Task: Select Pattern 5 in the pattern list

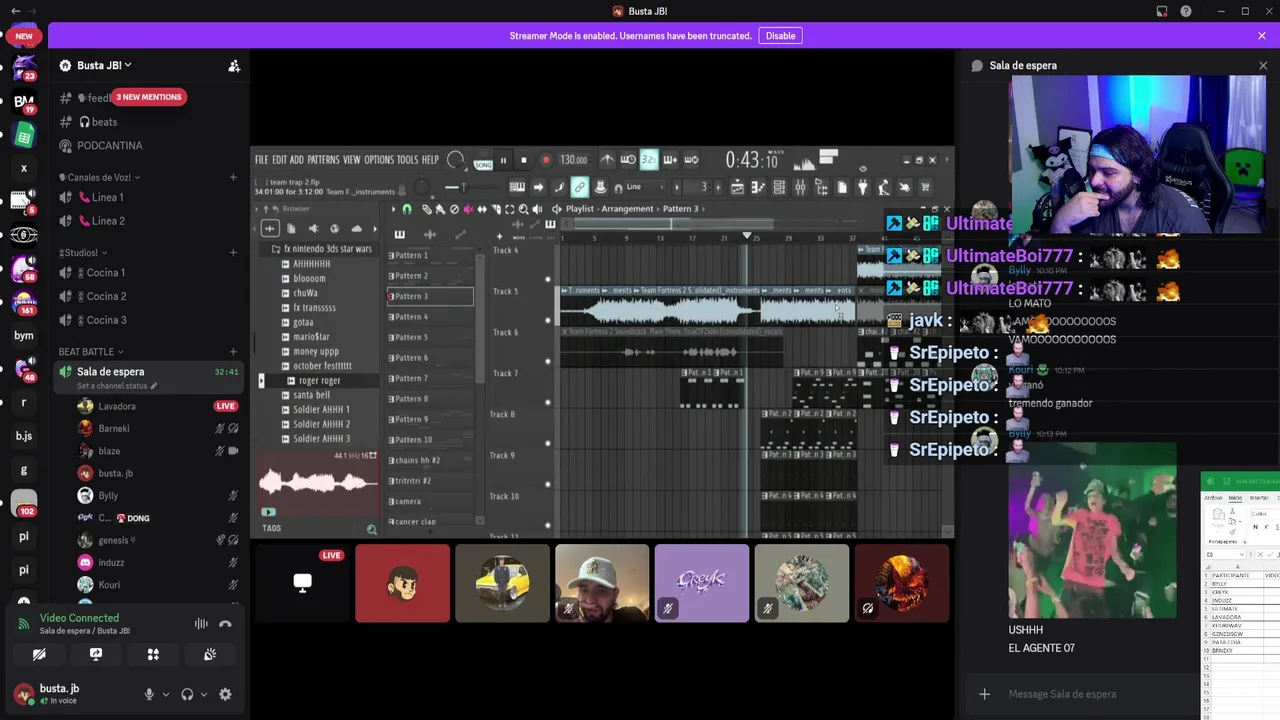Action: coord(430,337)
